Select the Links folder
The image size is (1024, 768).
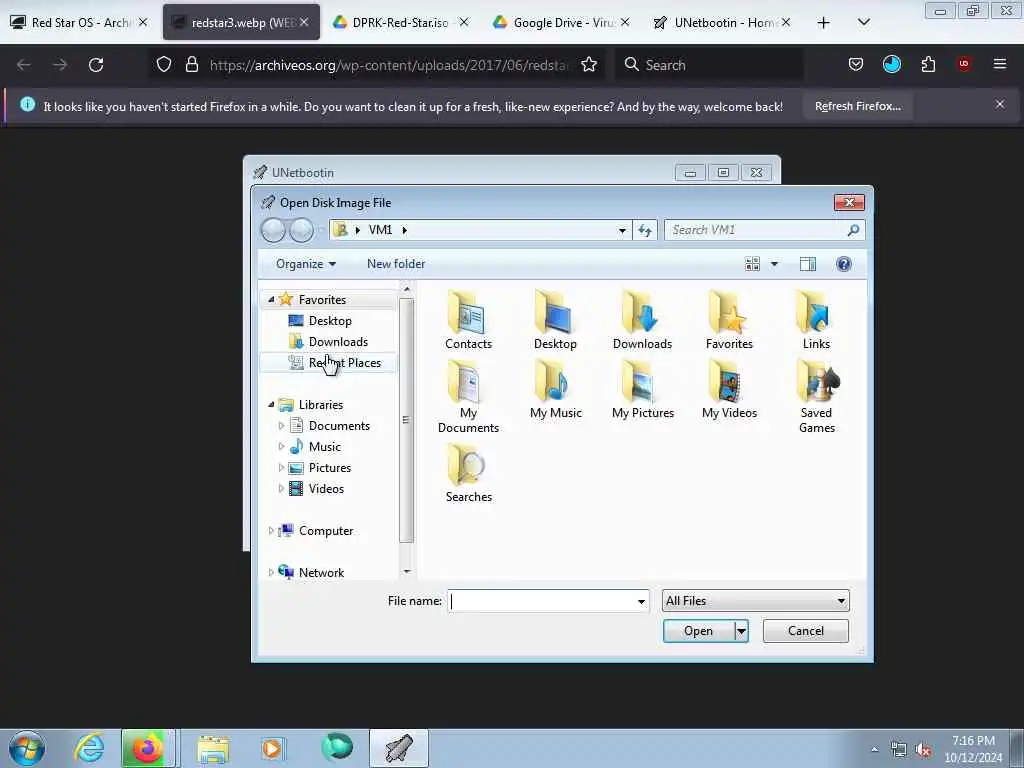click(816, 321)
